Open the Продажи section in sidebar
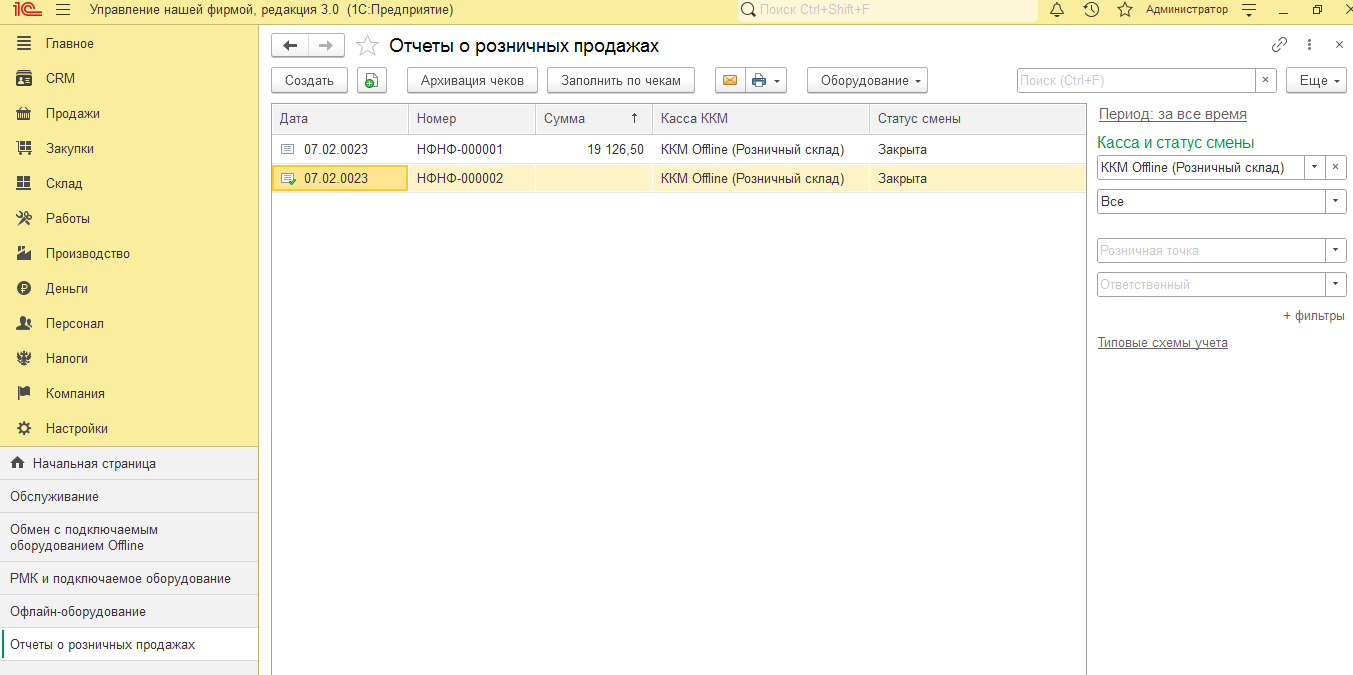Screen dimensions: 1353x675 pyautogui.click(x=72, y=114)
